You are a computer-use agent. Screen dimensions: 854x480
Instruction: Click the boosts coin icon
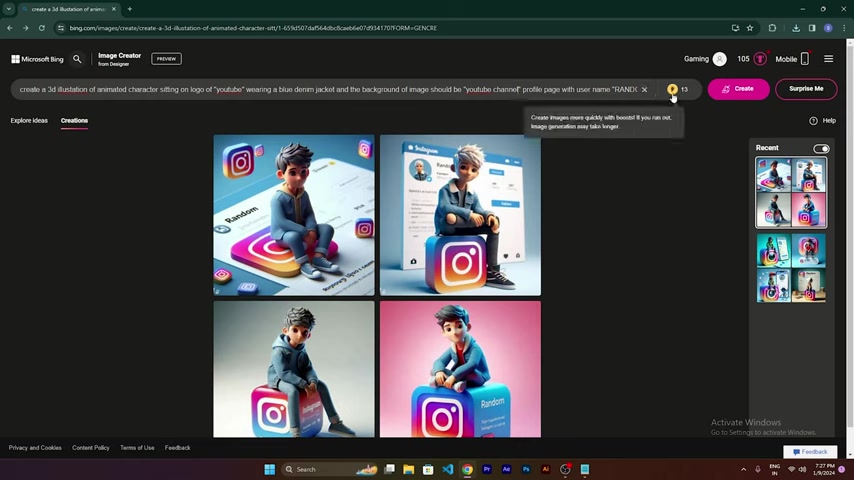(x=672, y=89)
